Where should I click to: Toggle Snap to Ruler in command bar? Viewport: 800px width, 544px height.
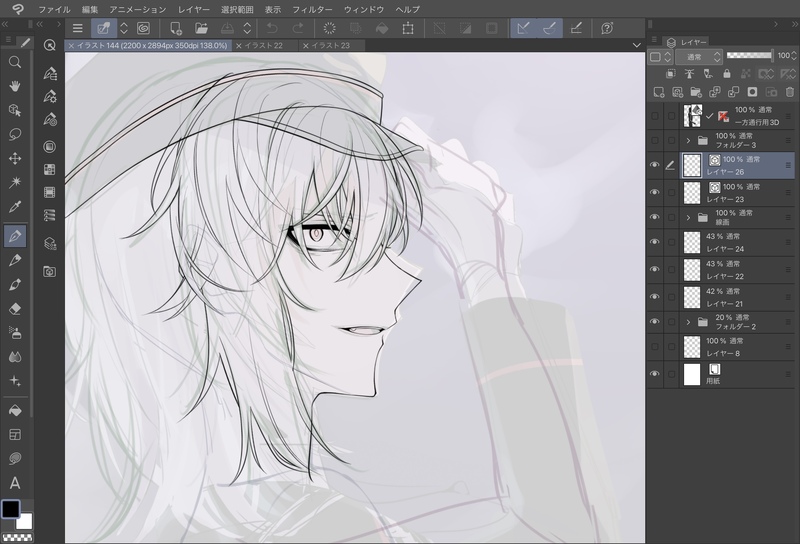(x=523, y=28)
